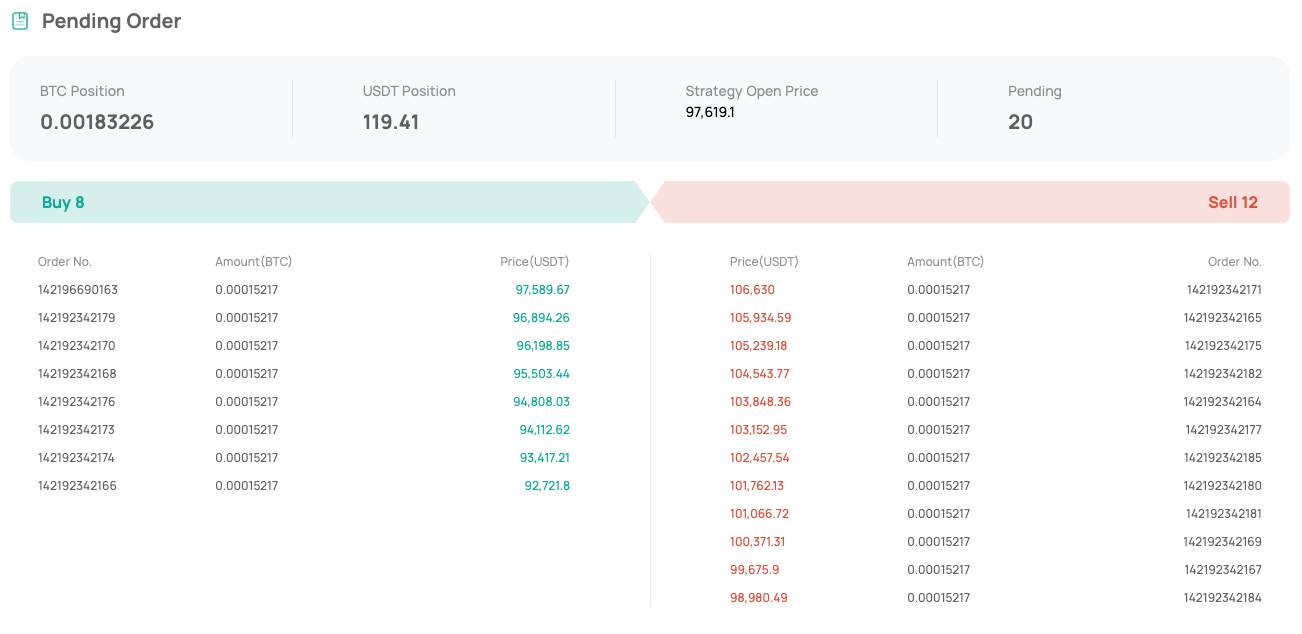Click the buy-side Order No. column header

pyautogui.click(x=65, y=262)
